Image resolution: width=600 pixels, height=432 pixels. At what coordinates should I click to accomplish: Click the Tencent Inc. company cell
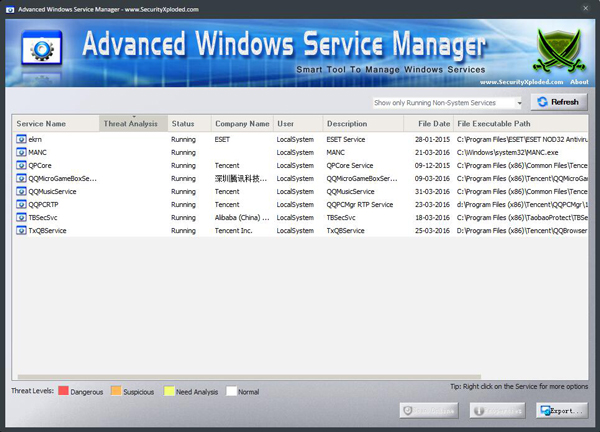pyautogui.click(x=233, y=230)
